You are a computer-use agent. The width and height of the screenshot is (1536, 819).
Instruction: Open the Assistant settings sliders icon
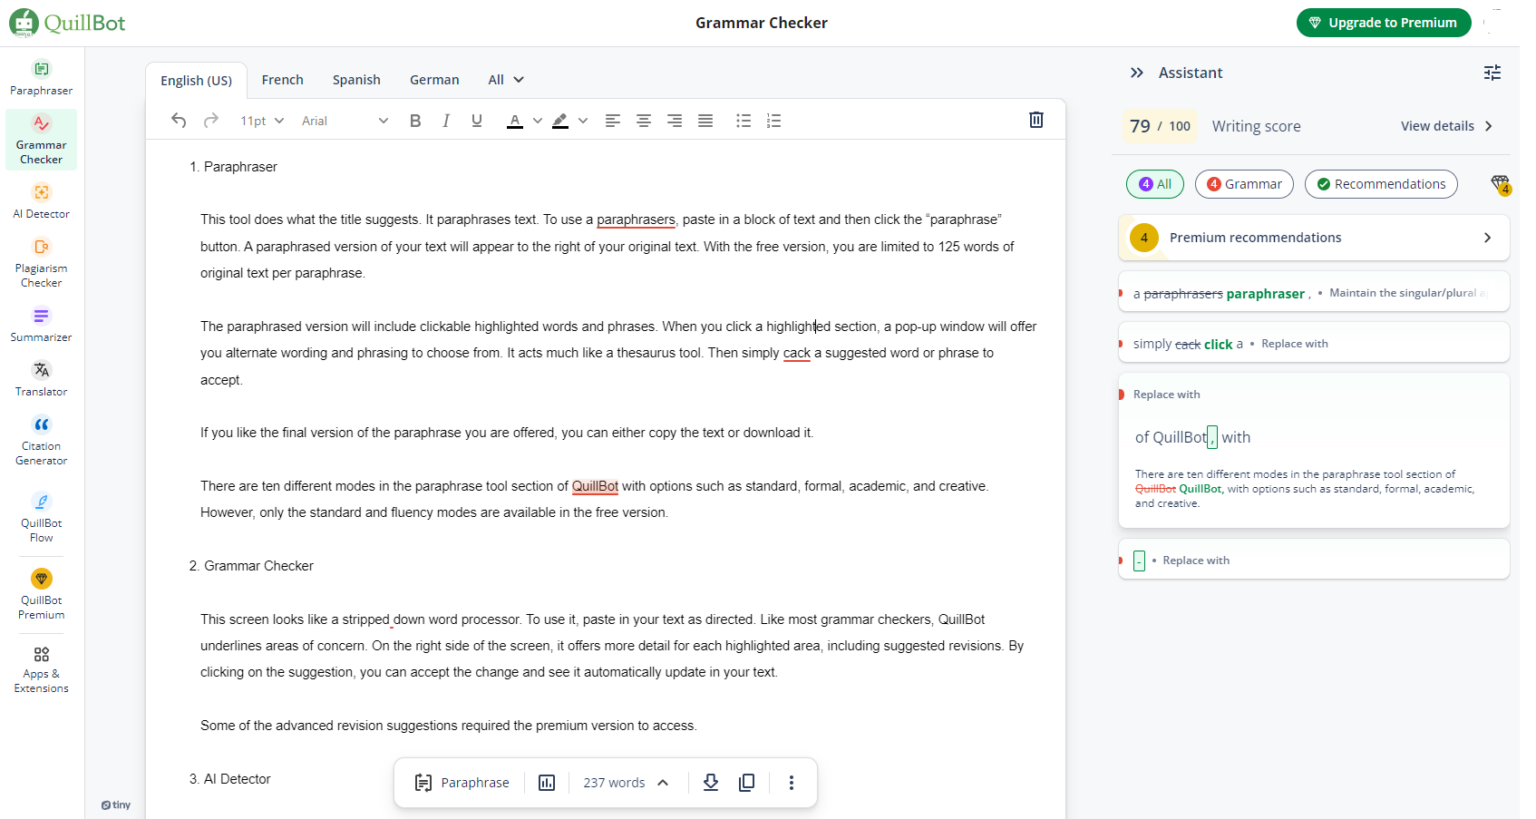tap(1492, 73)
